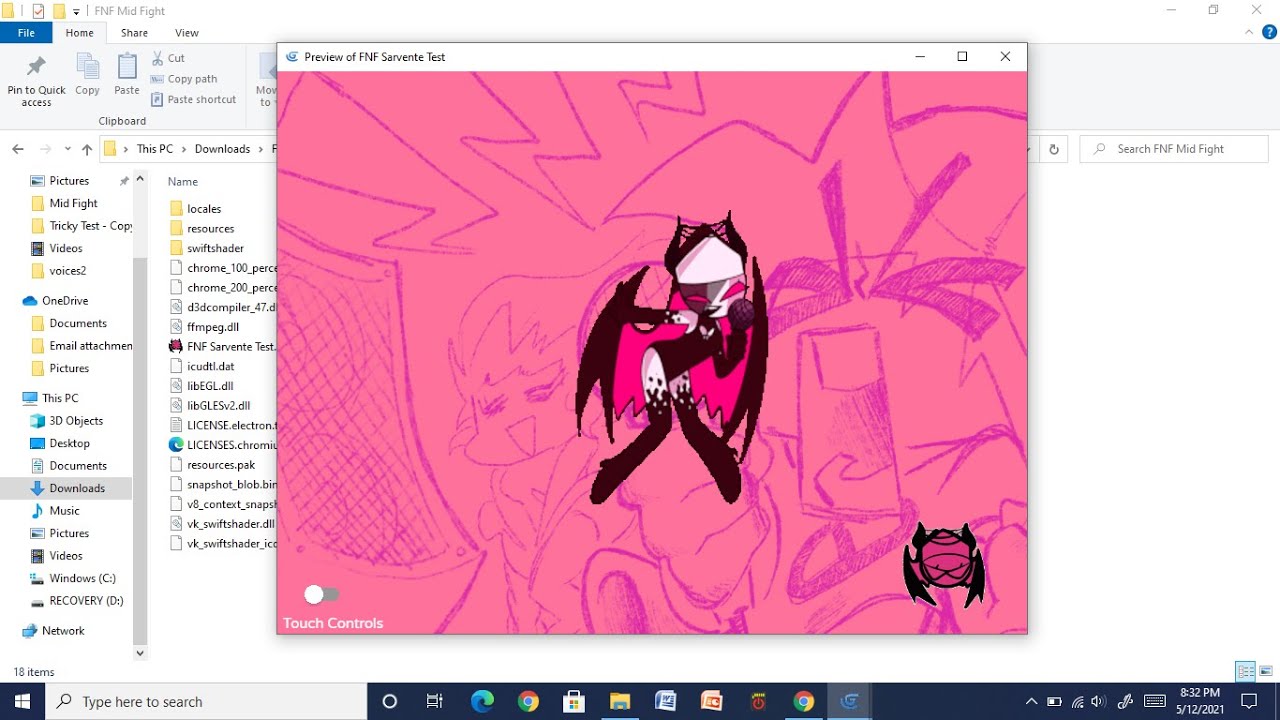
Task: Select Desktop in the navigation pane
Action: point(69,443)
